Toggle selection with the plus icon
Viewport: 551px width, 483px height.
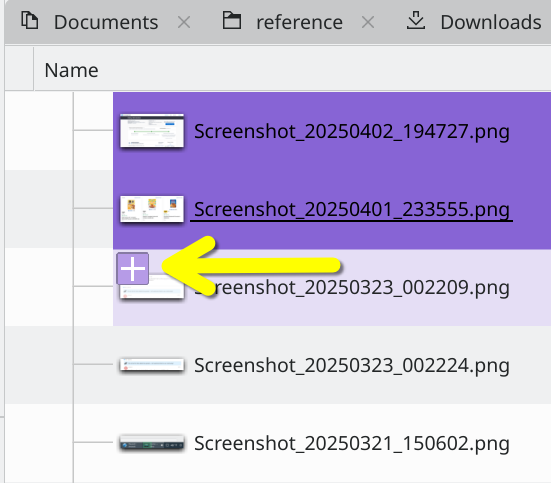(132, 269)
